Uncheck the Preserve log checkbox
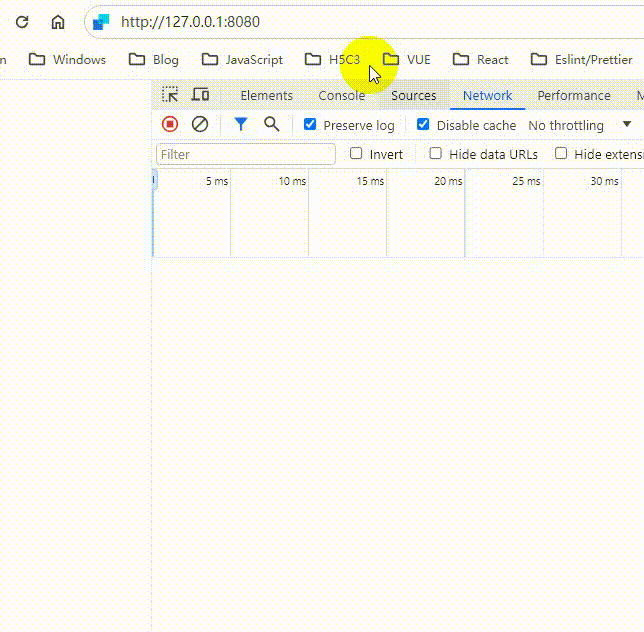Screen dimensions: 644x632 tap(310, 124)
